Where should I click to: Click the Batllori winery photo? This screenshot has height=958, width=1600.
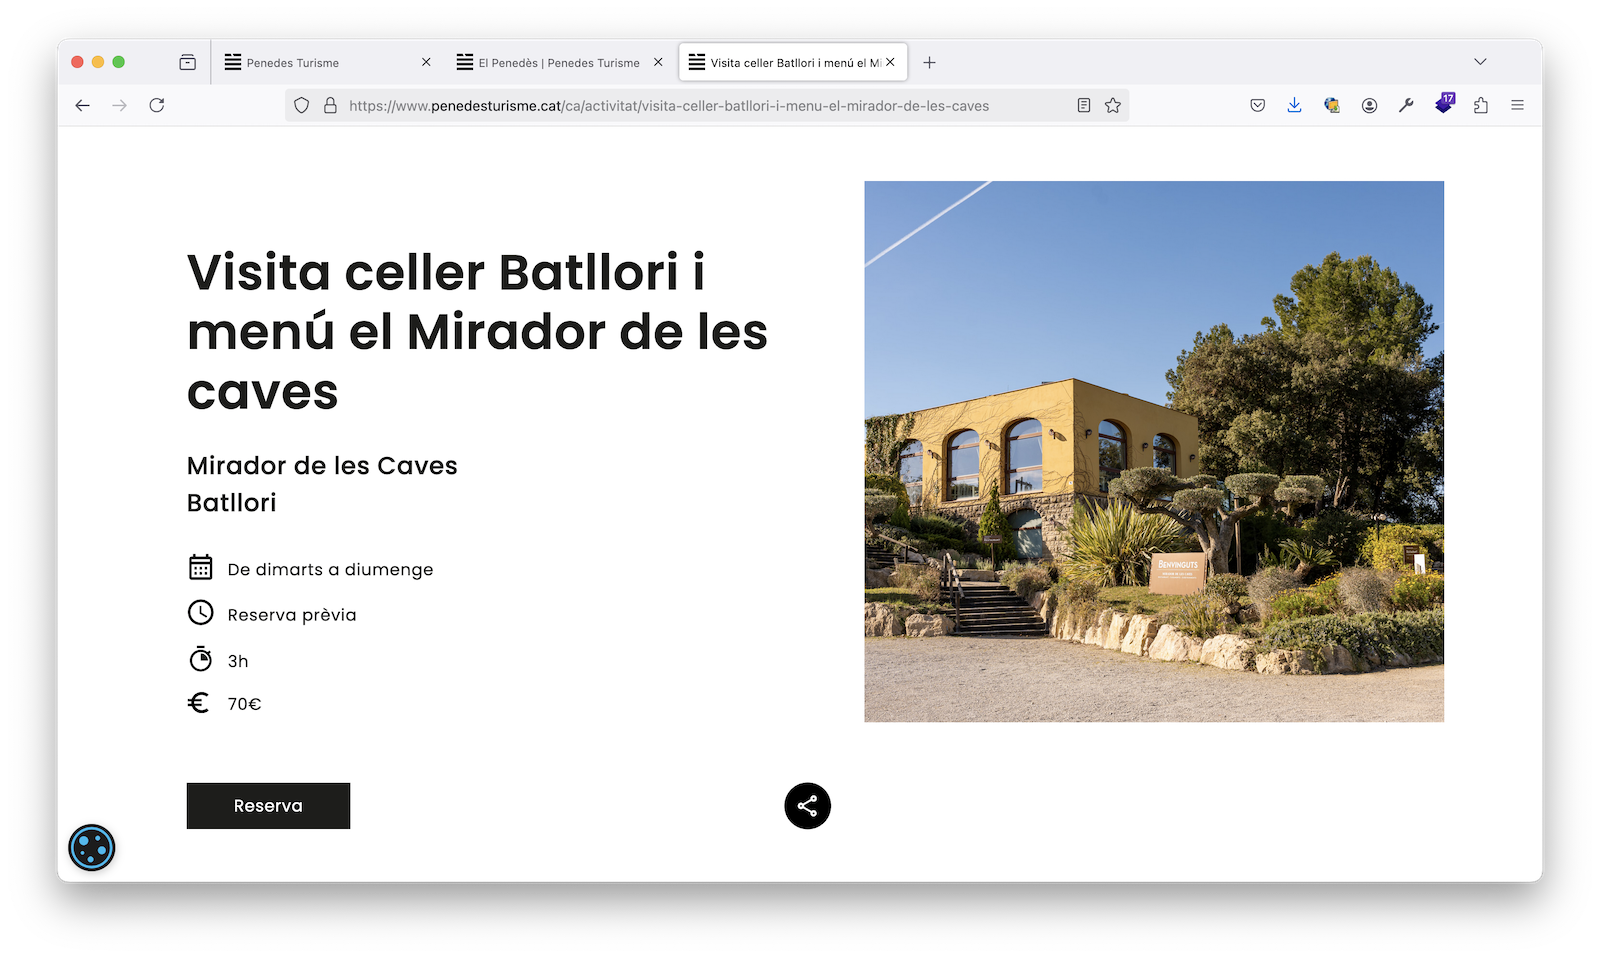click(1153, 451)
